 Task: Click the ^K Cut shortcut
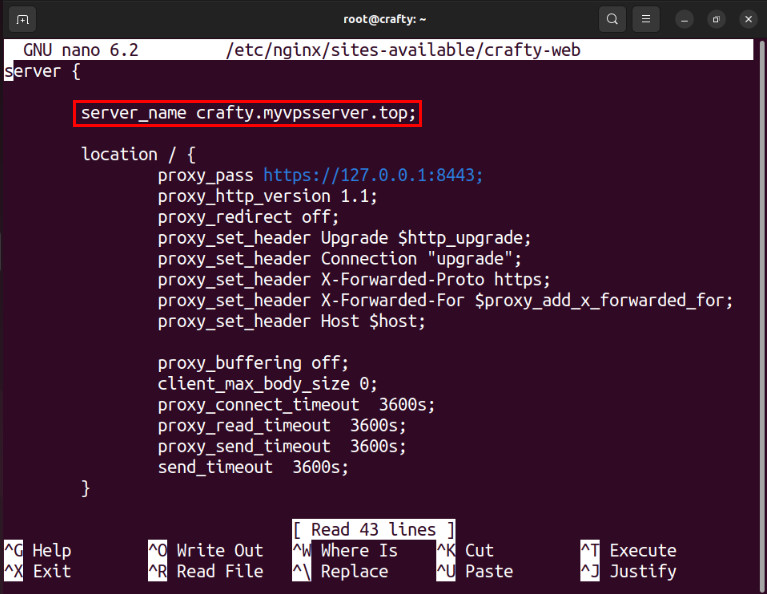[x=465, y=550]
